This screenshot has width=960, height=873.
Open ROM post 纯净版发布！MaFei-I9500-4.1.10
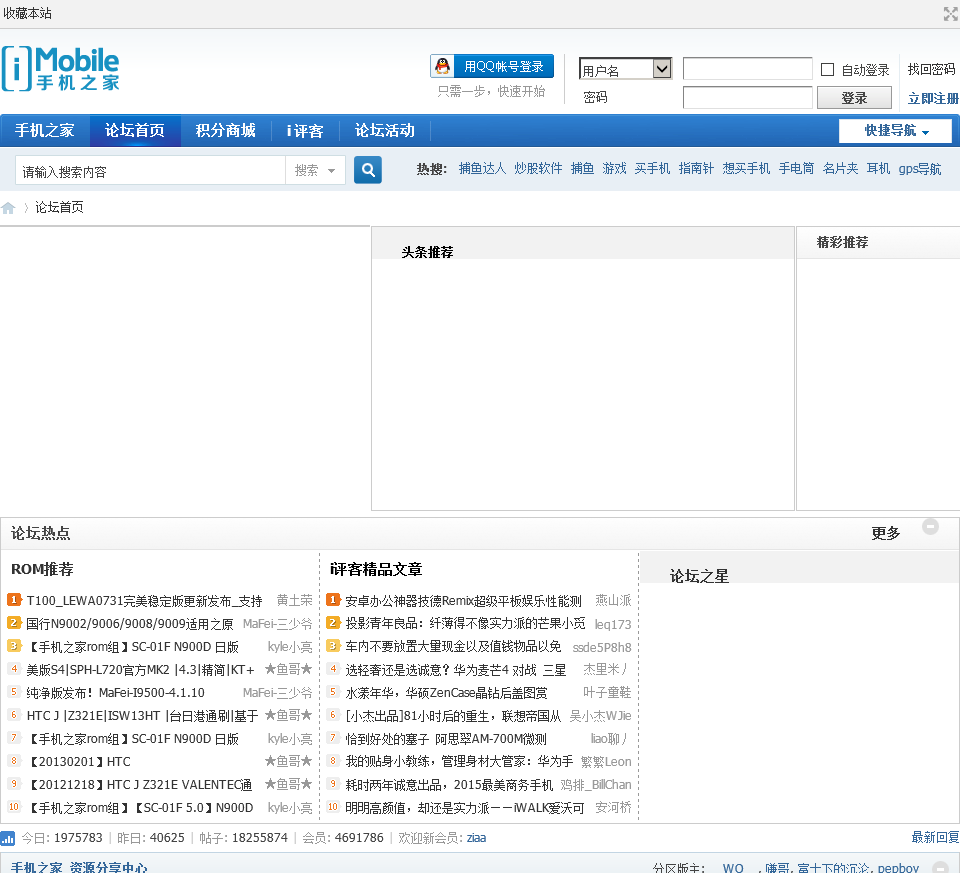click(x=116, y=692)
